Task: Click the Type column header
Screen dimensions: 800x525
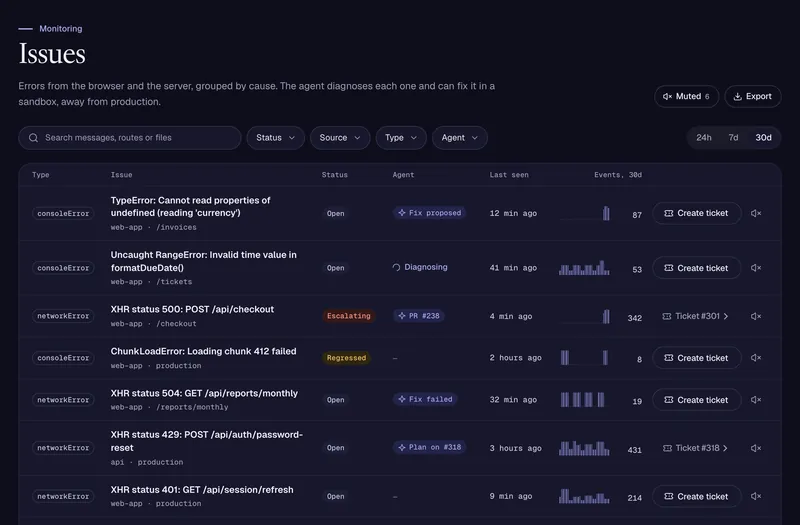Action: (x=41, y=175)
